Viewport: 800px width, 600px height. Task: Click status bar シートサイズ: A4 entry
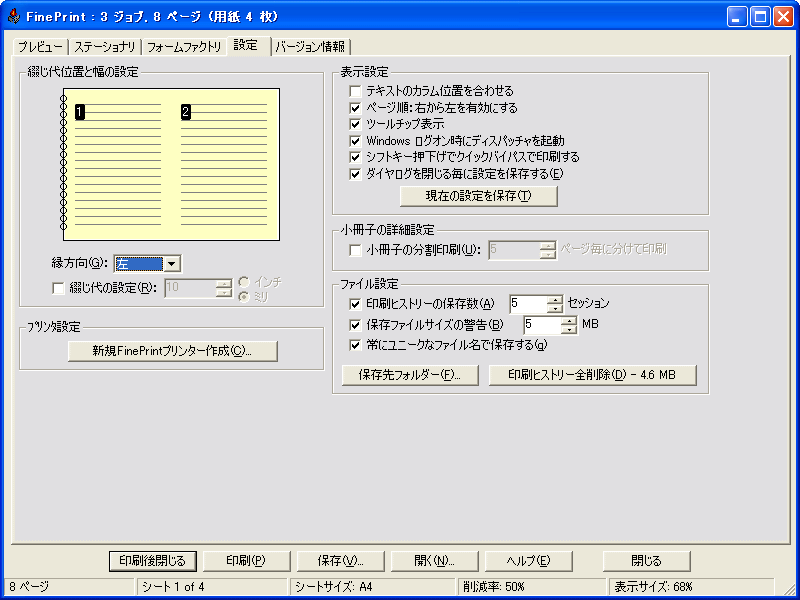pyautogui.click(x=372, y=587)
